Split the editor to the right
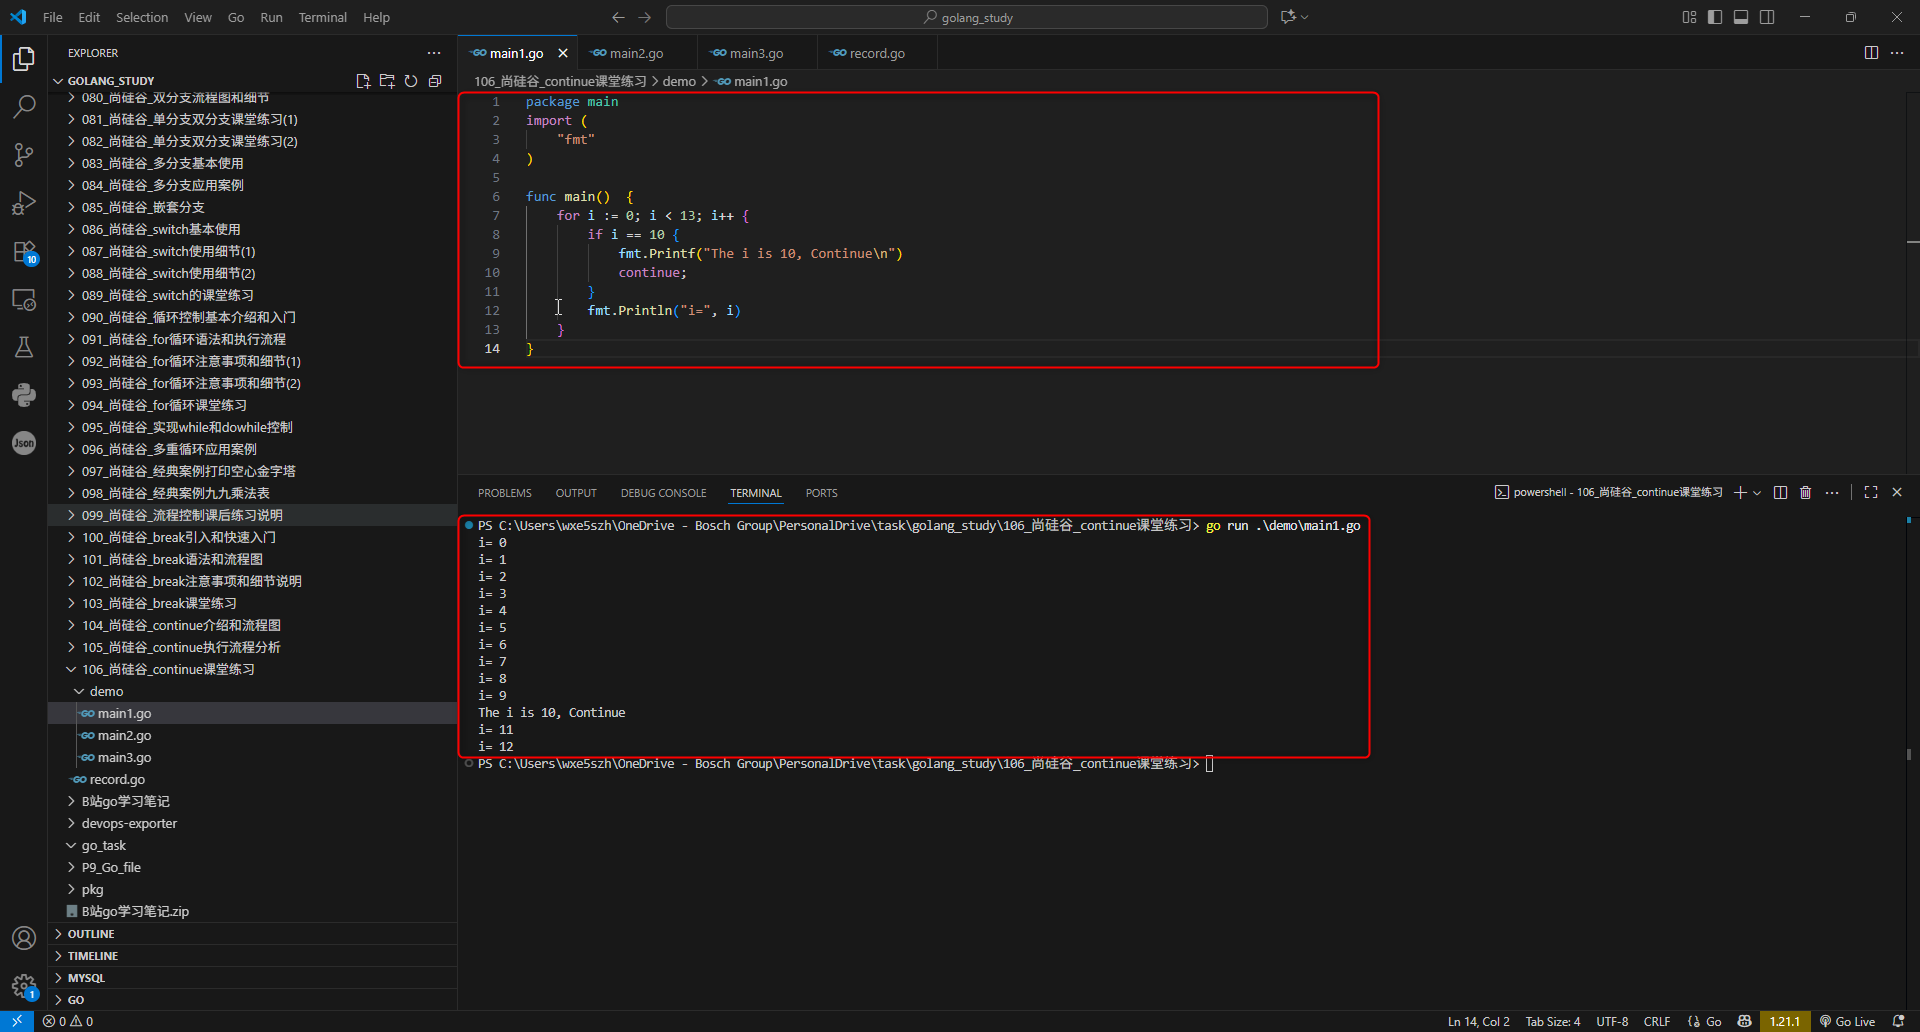Image resolution: width=1920 pixels, height=1032 pixels. 1871,53
